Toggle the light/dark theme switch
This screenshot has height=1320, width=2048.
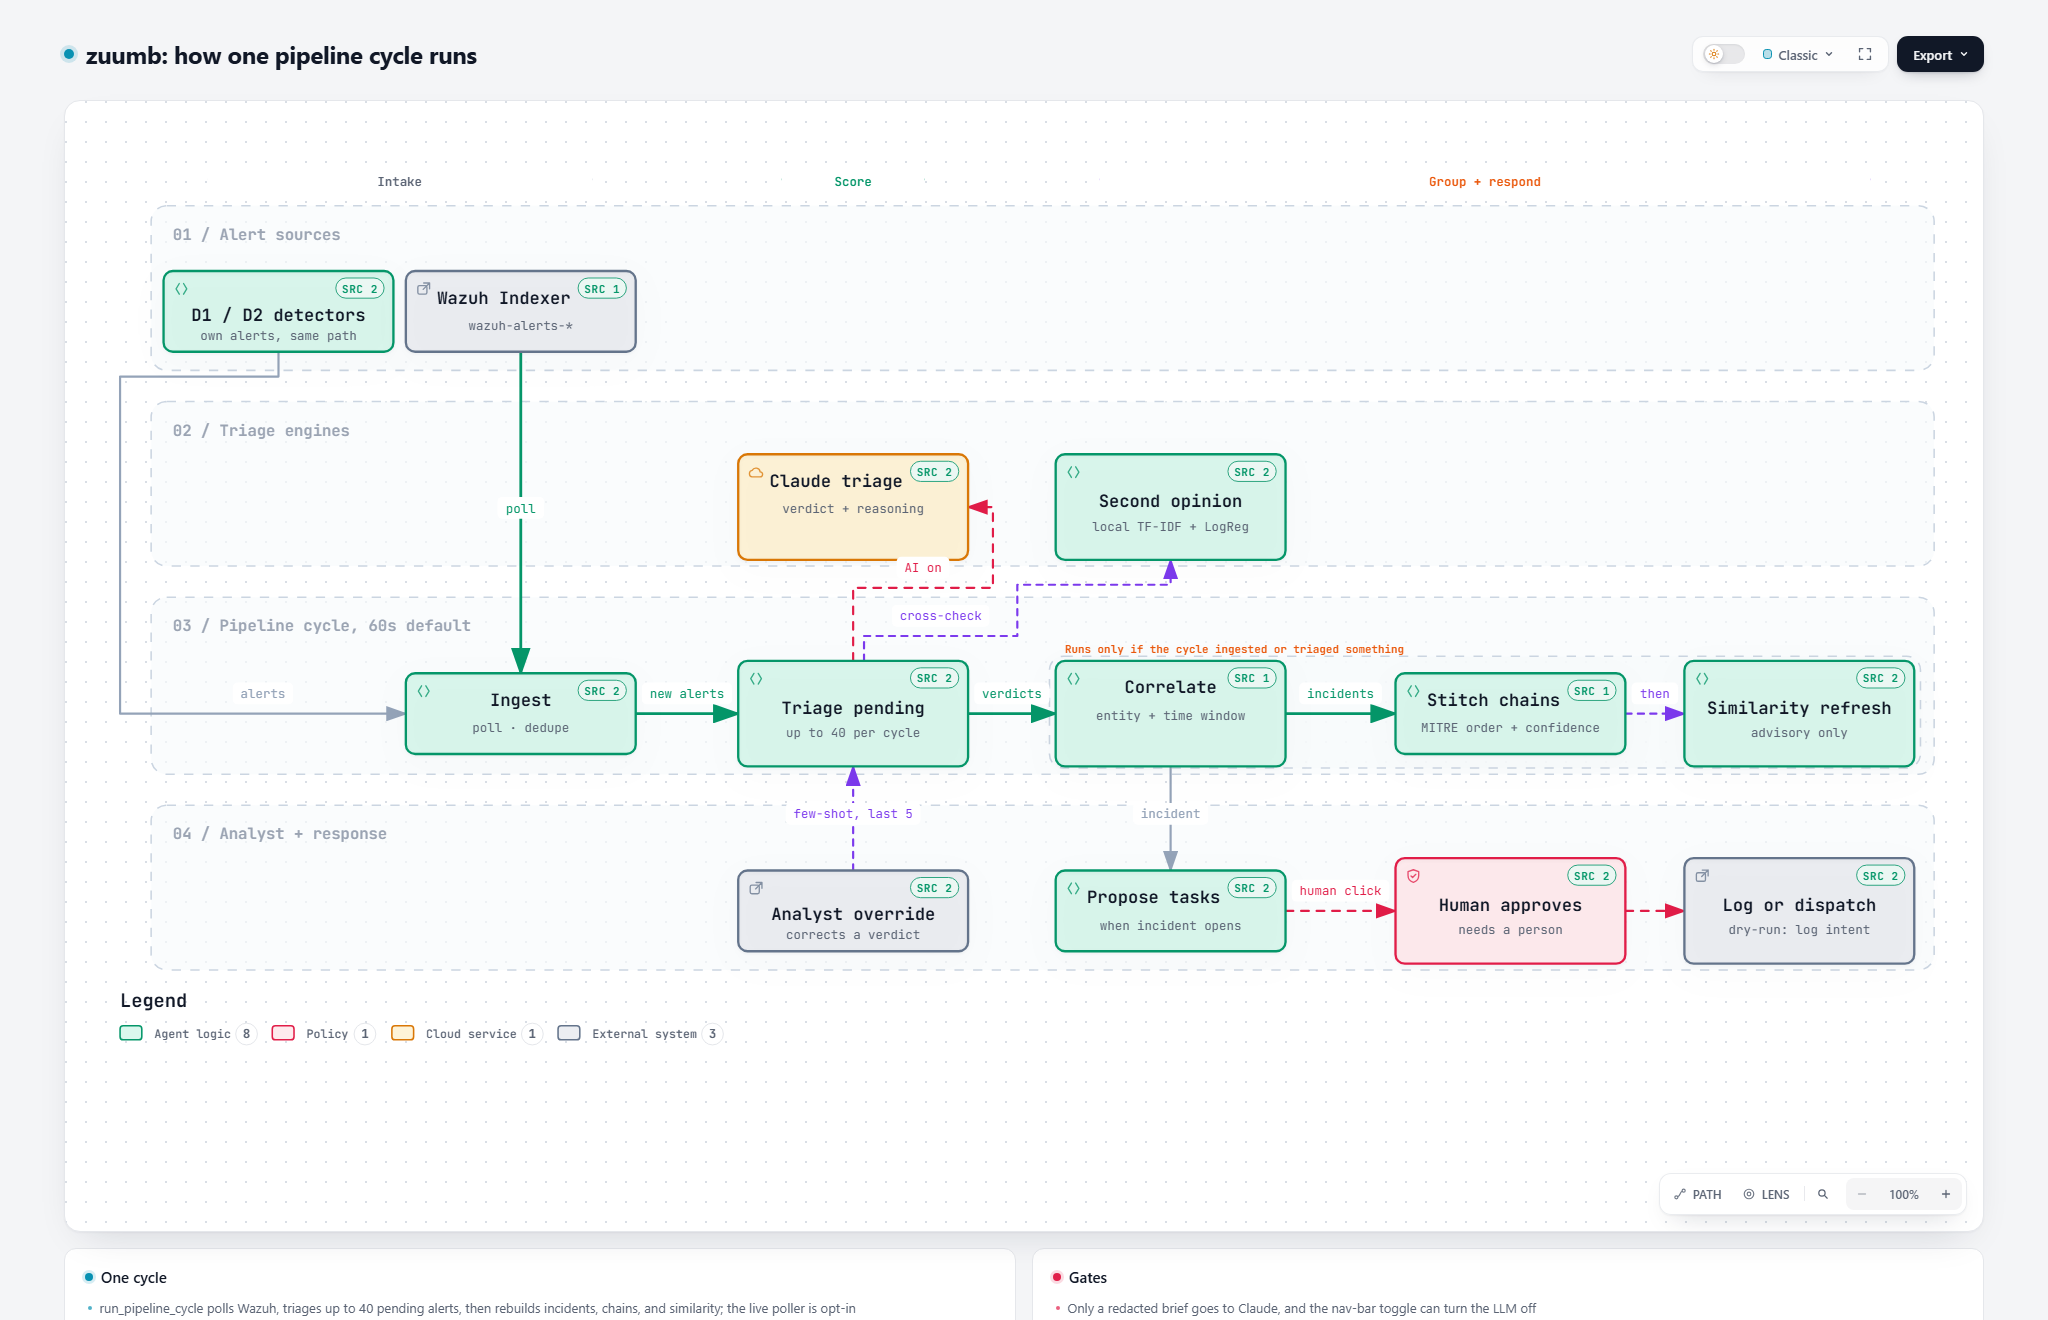(x=1724, y=55)
